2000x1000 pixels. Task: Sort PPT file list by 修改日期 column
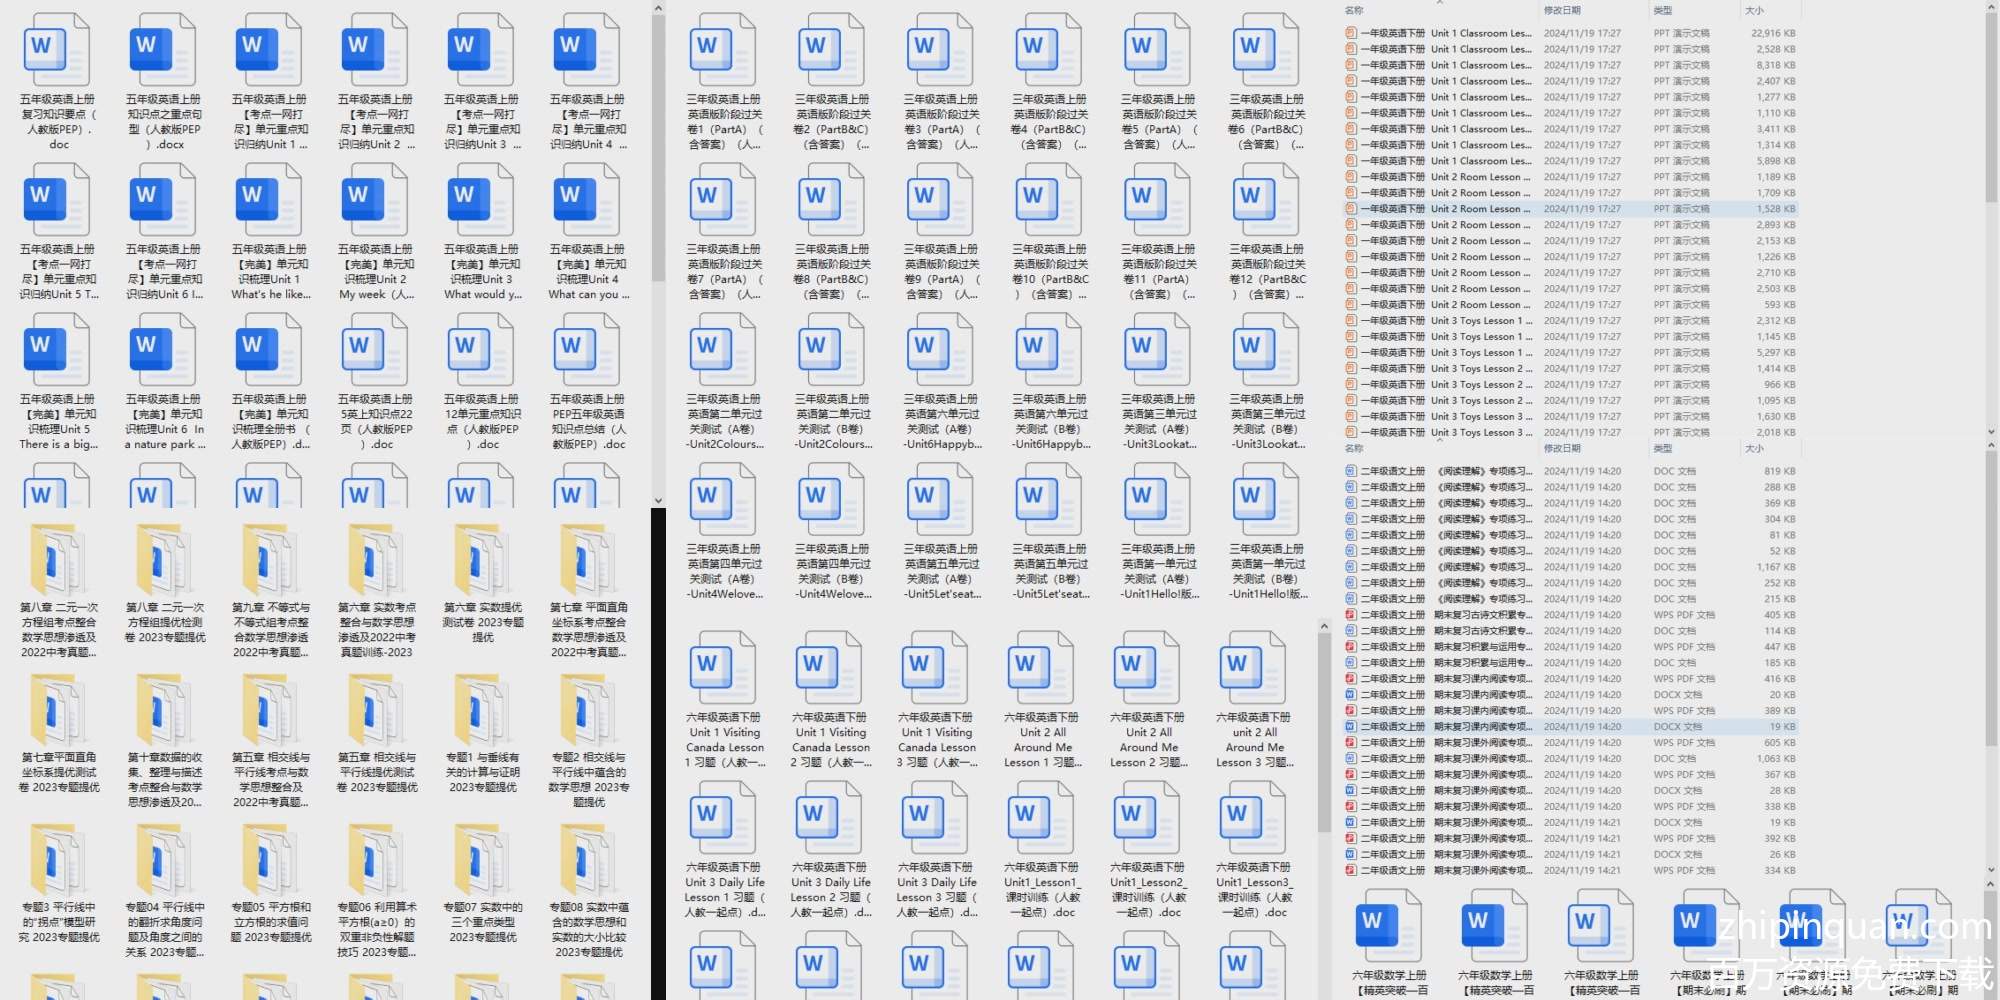point(1562,10)
